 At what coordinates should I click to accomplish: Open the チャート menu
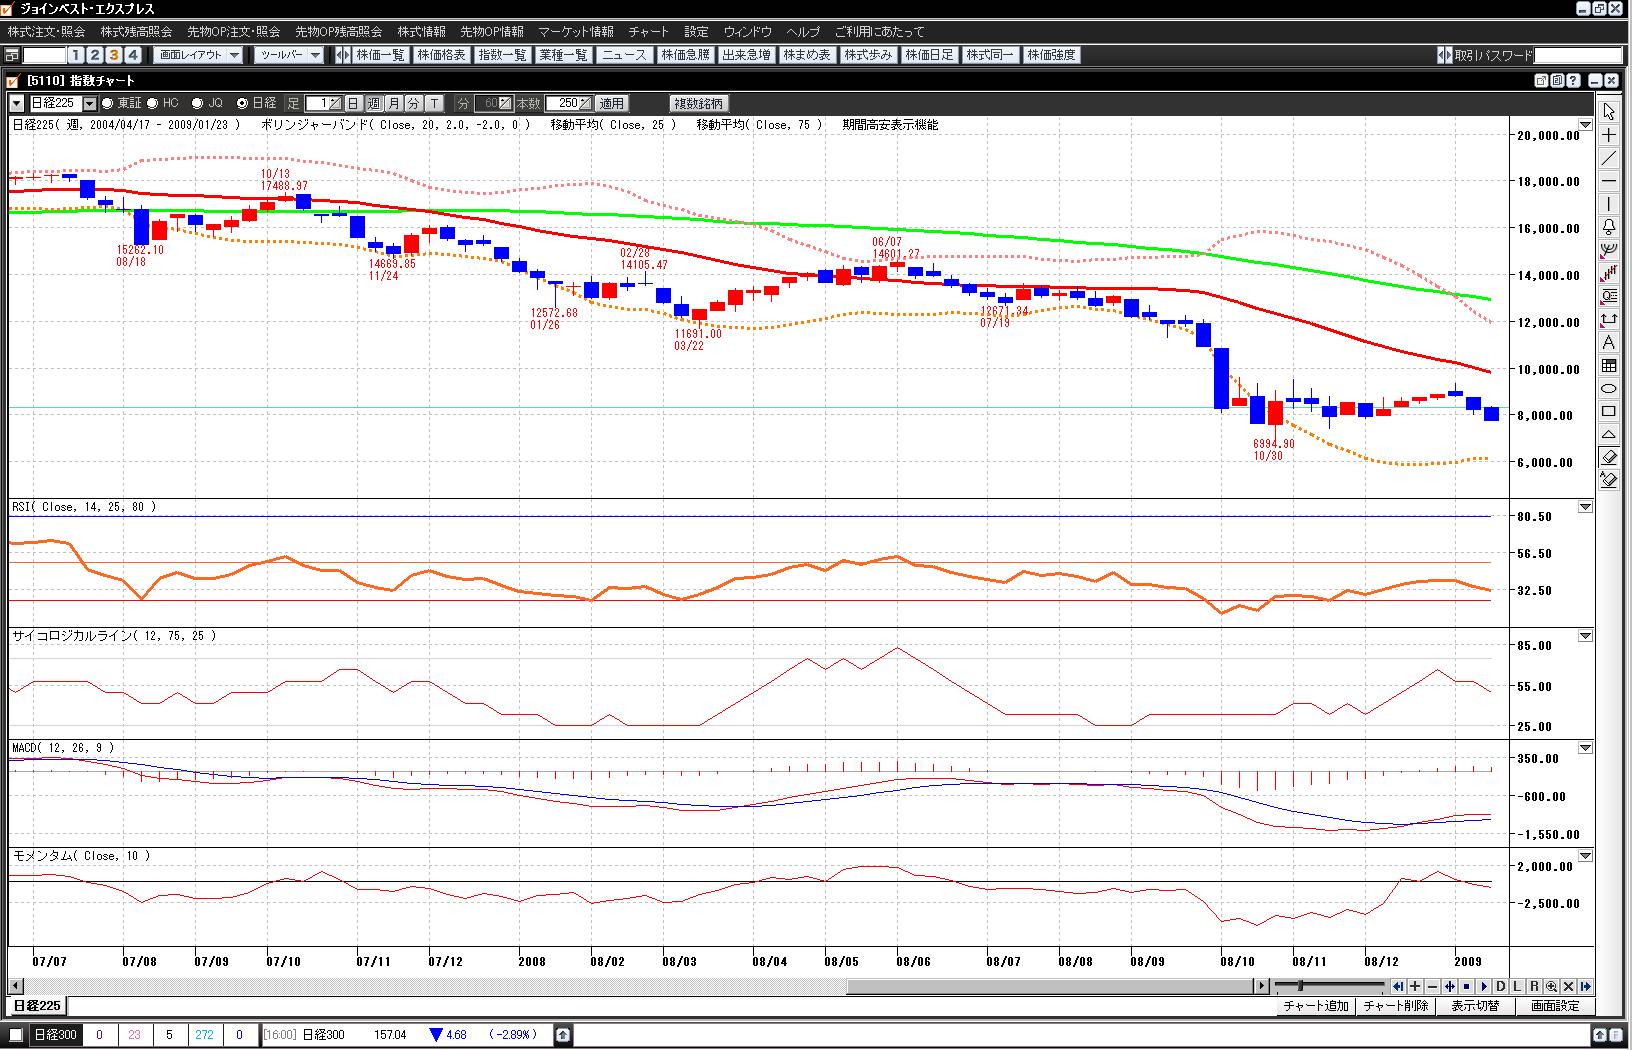[x=648, y=32]
